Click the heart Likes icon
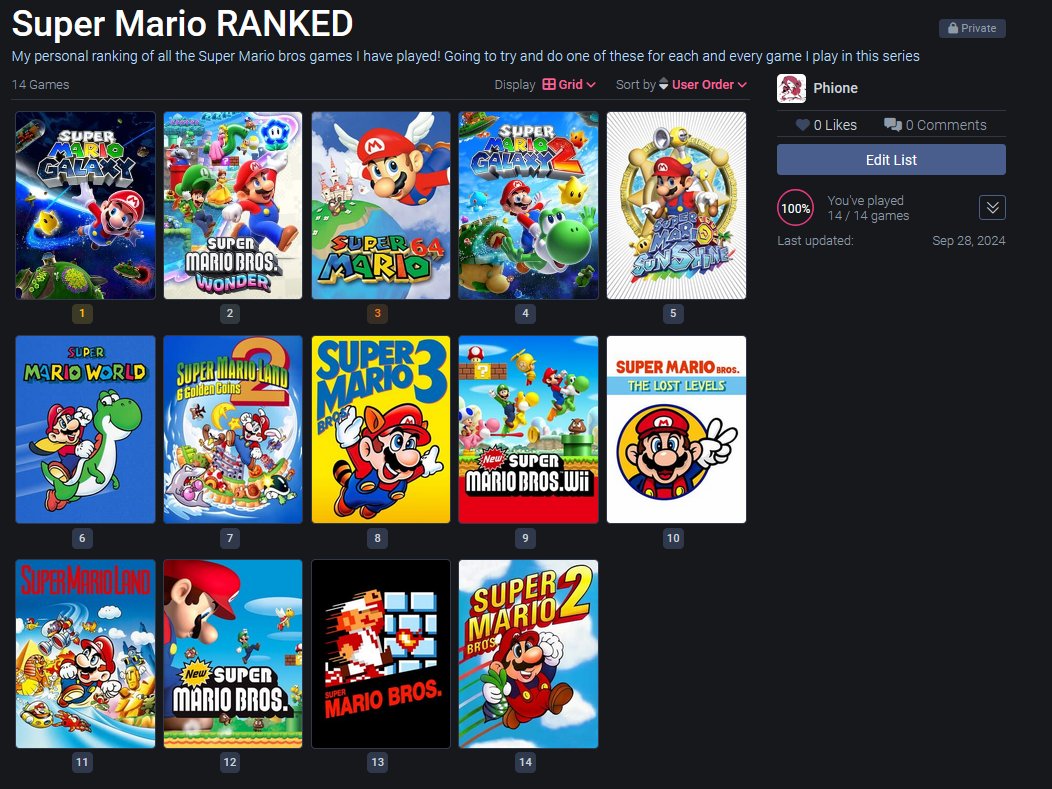Viewport: 1052px width, 789px height. (802, 125)
